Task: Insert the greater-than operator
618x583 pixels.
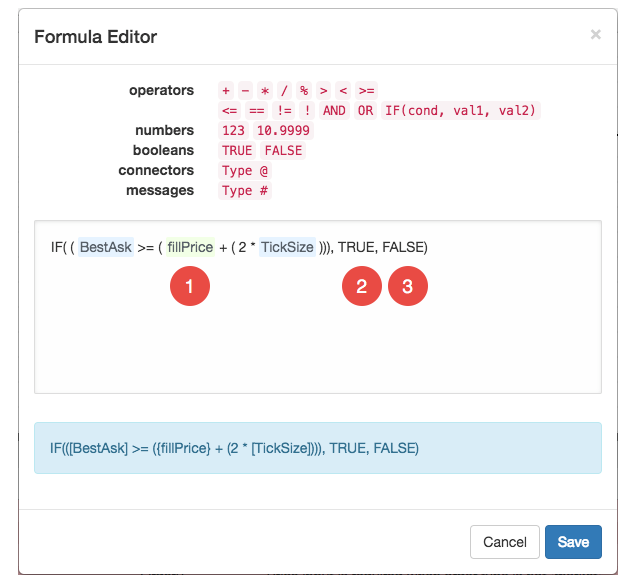Action: tap(323, 91)
